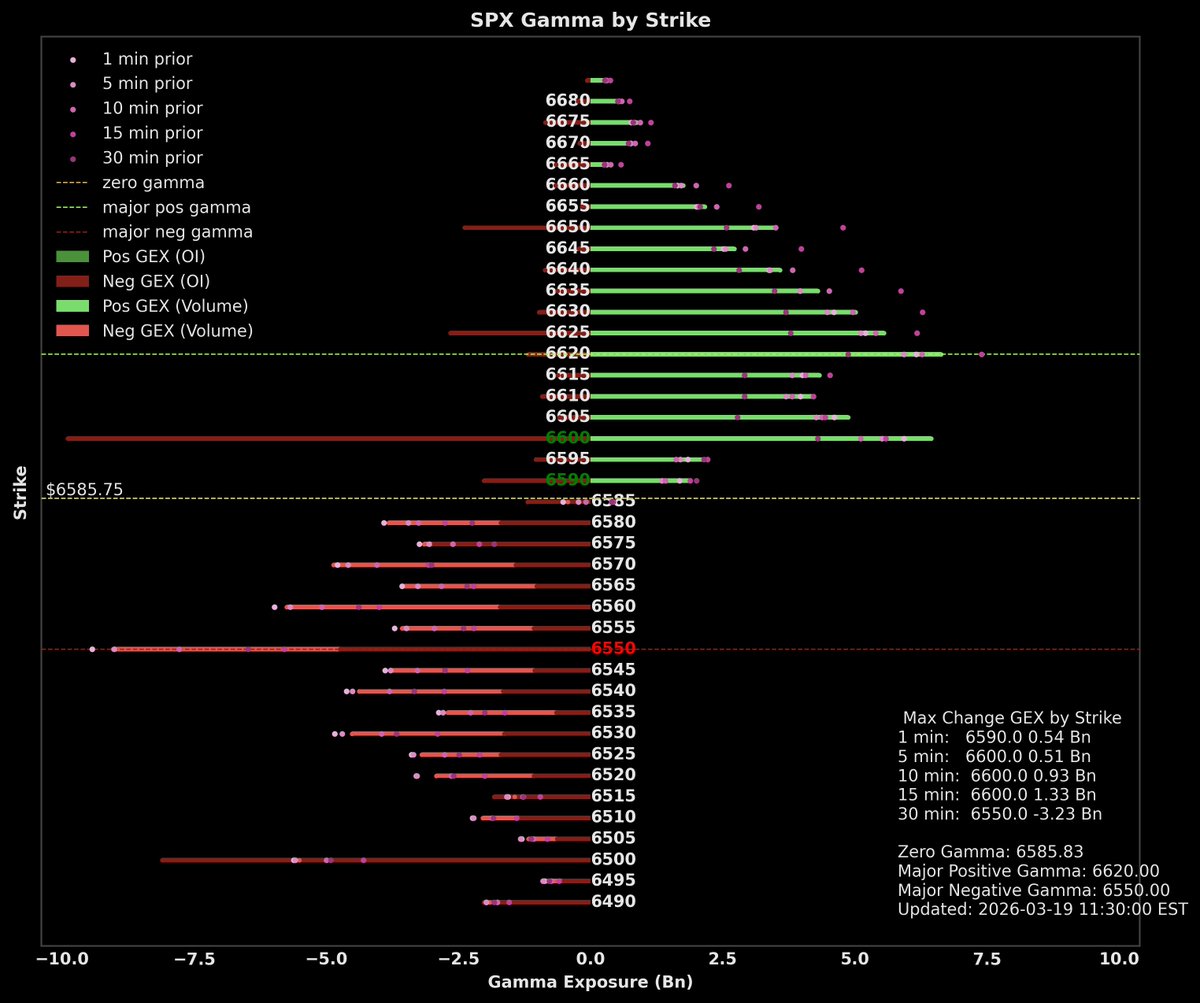1200x1003 pixels.
Task: Click the 6620 strike label
Action: click(568, 353)
